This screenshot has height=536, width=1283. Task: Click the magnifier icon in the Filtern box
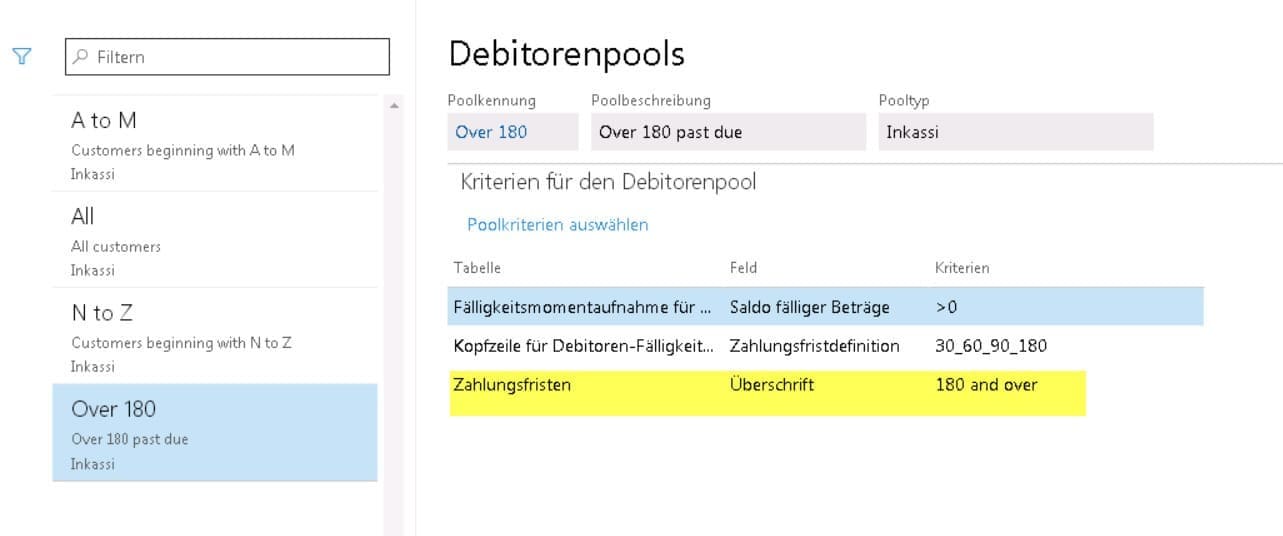tap(82, 57)
